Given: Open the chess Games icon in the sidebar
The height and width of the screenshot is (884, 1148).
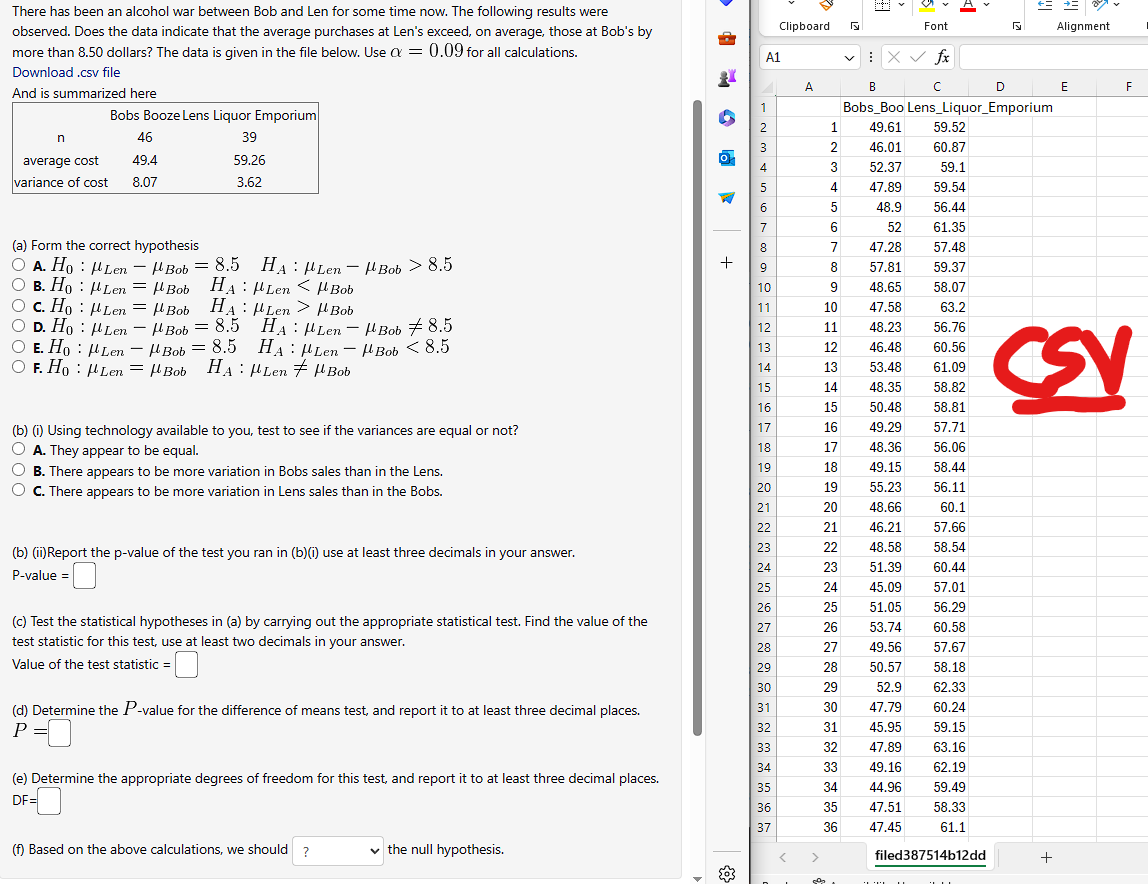Looking at the screenshot, I should coord(726,78).
